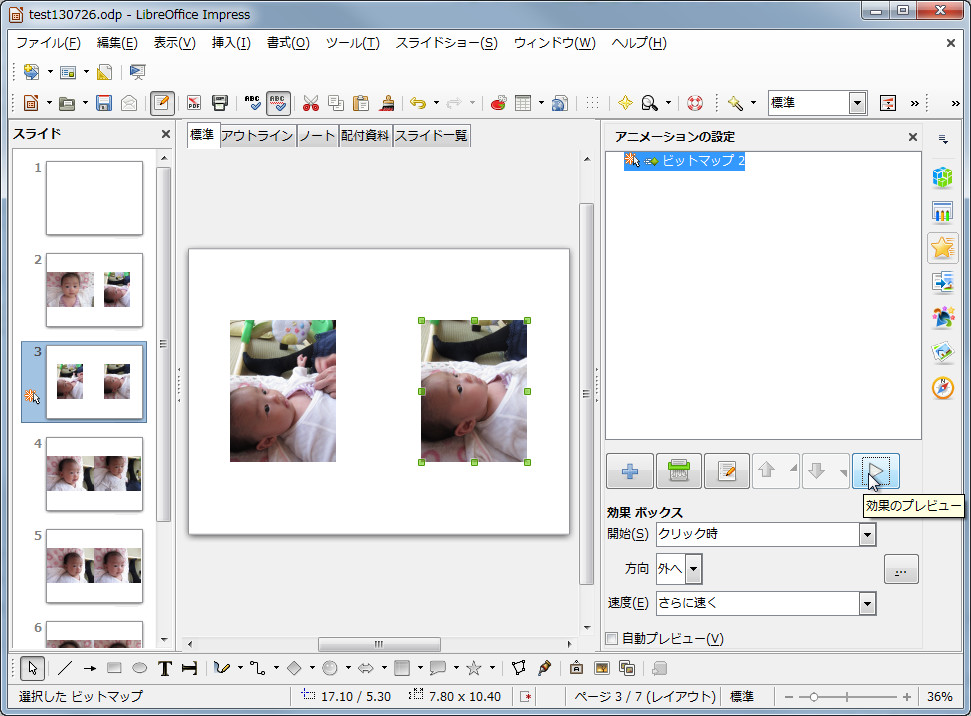
Task: Enable the 自動プレビュー checkbox
Action: [612, 639]
